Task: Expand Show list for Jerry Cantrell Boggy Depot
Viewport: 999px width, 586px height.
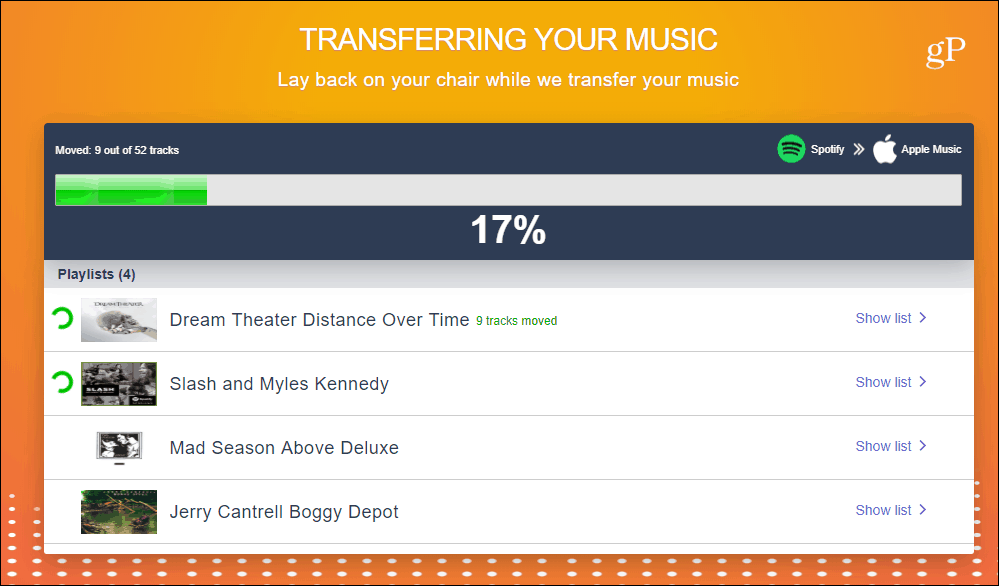Action: [891, 510]
